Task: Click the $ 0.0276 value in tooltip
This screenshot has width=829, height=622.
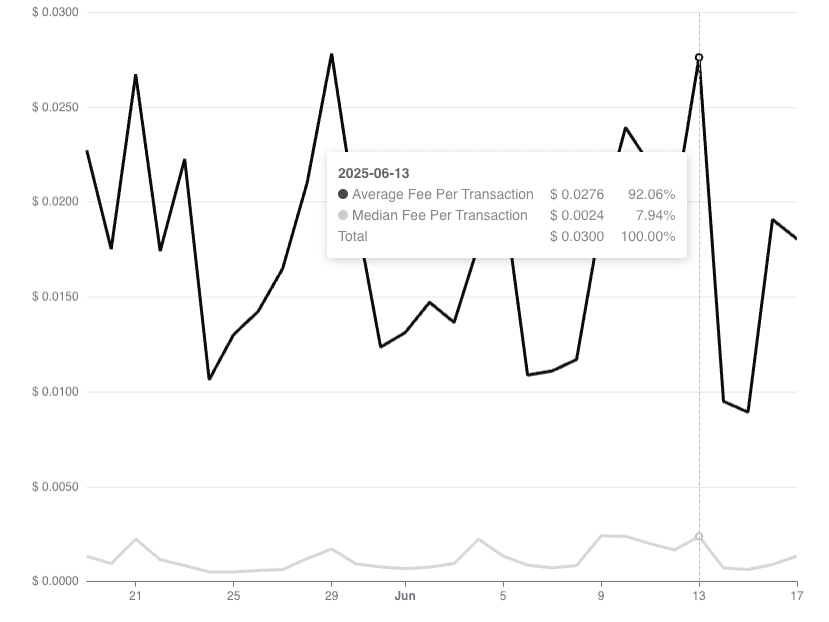Action: pos(576,194)
